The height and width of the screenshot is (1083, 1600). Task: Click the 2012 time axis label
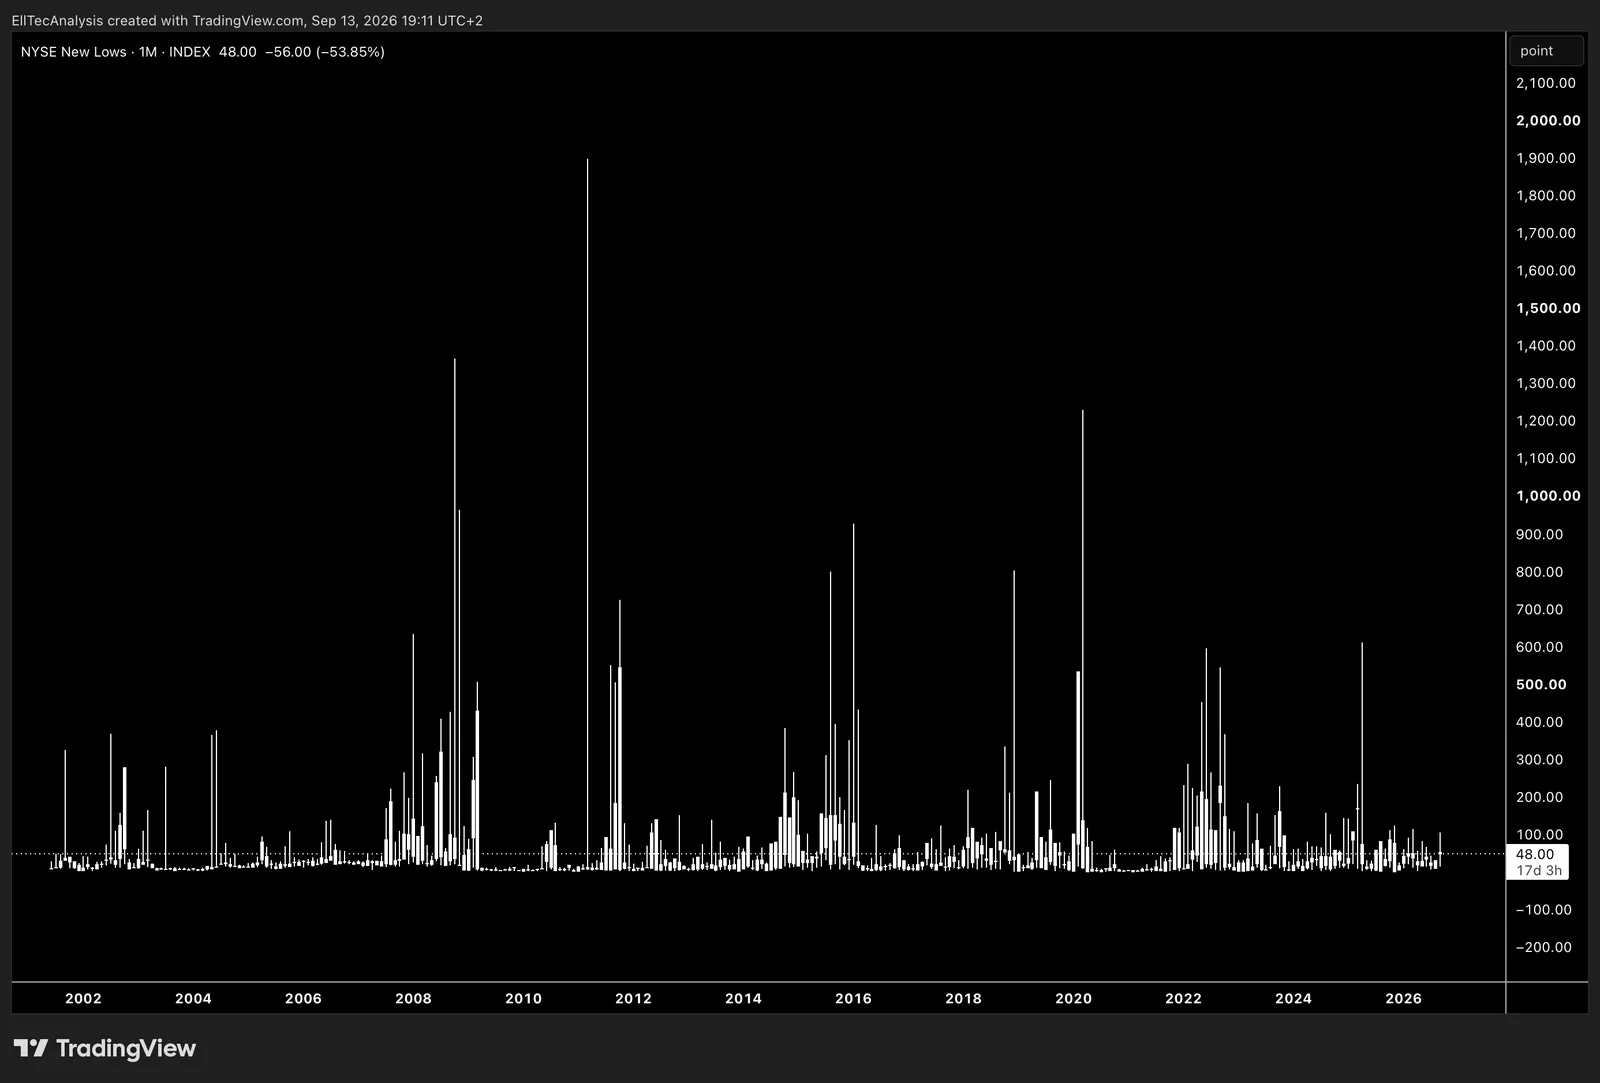pyautogui.click(x=633, y=998)
